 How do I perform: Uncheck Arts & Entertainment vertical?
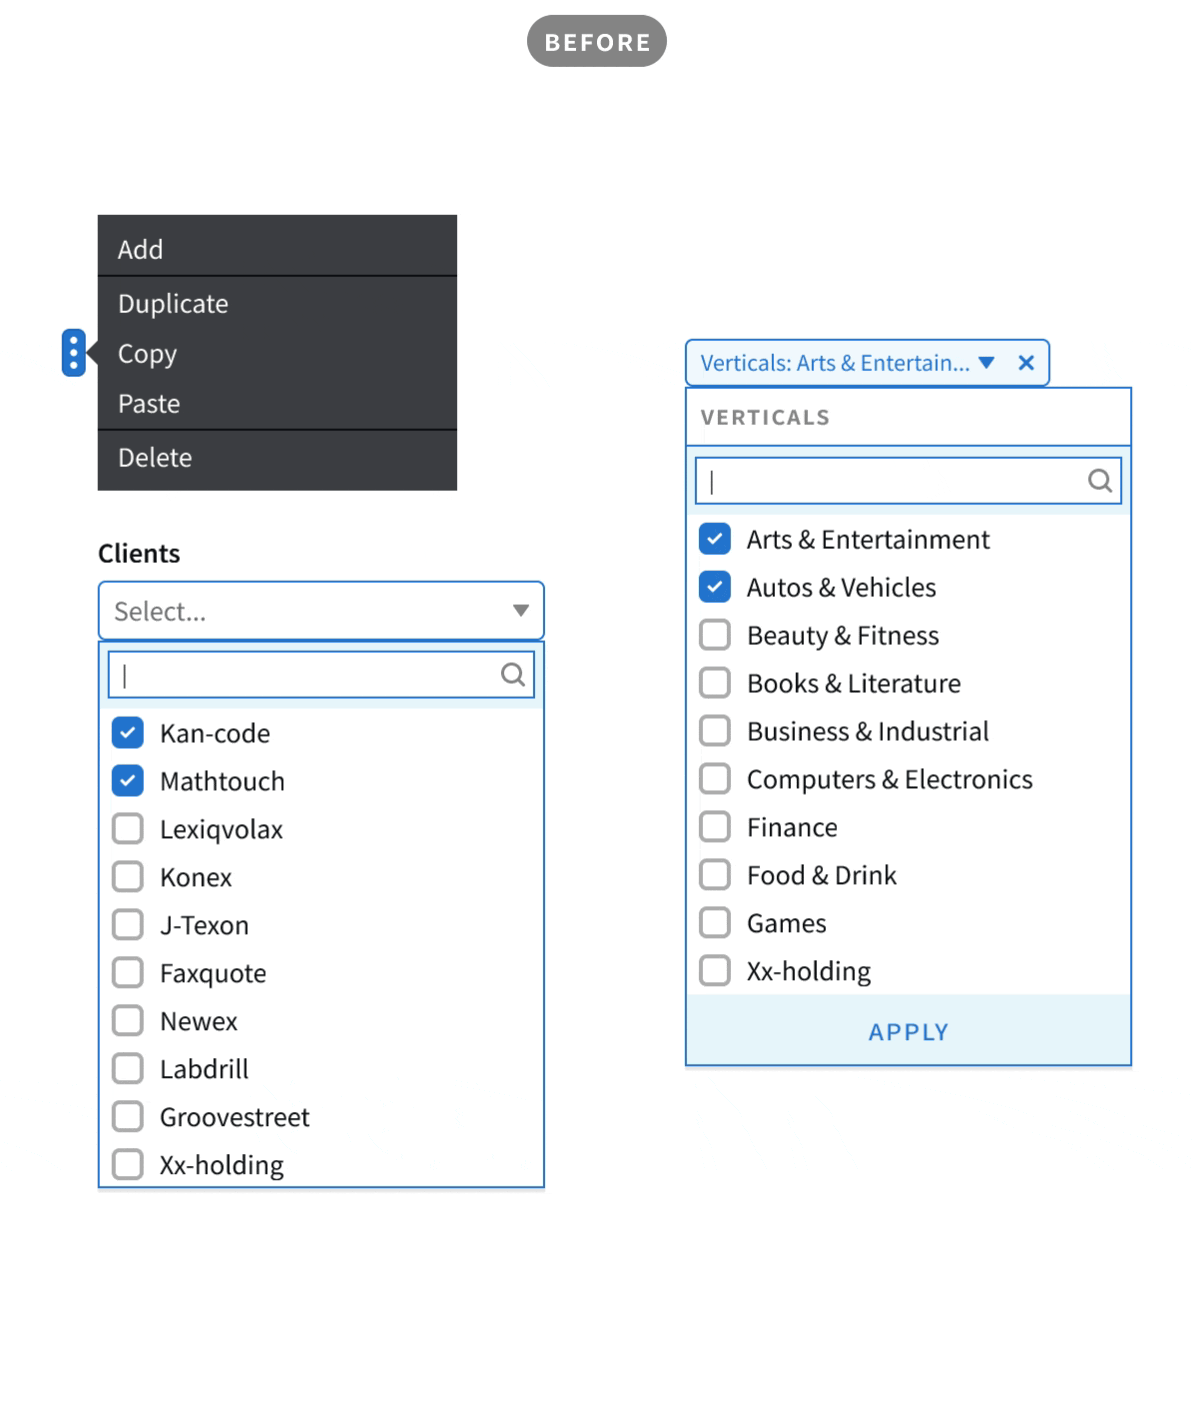[x=715, y=539]
